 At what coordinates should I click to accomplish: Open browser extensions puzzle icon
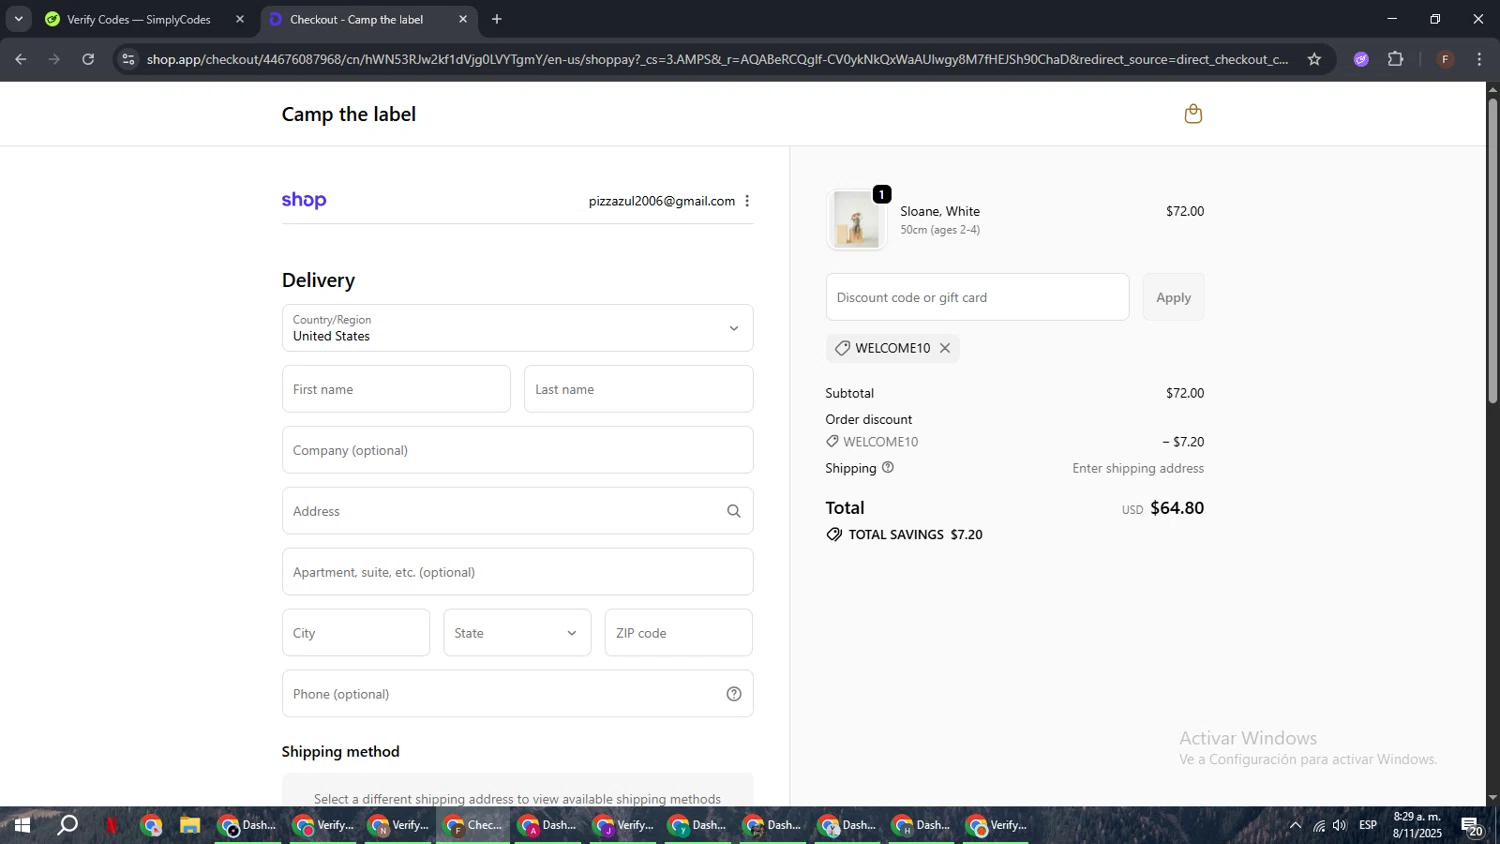point(1396,59)
